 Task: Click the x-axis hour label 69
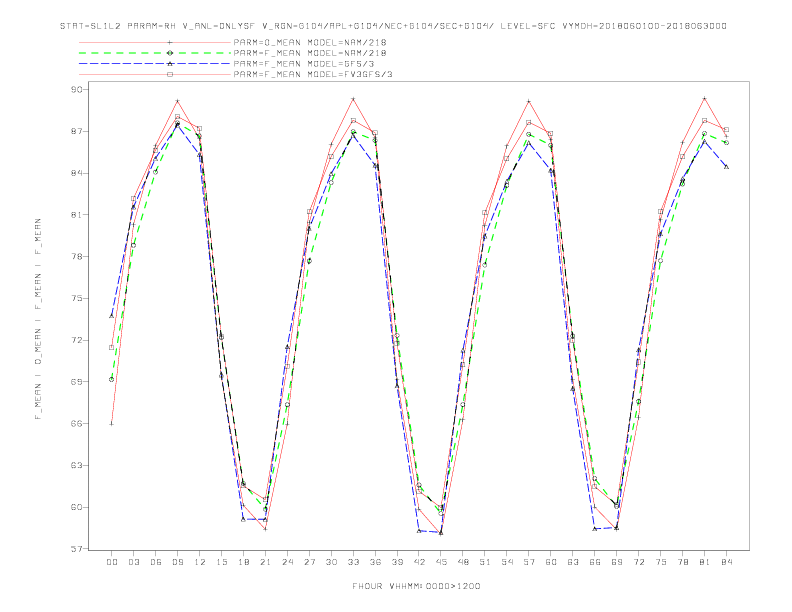pos(617,562)
